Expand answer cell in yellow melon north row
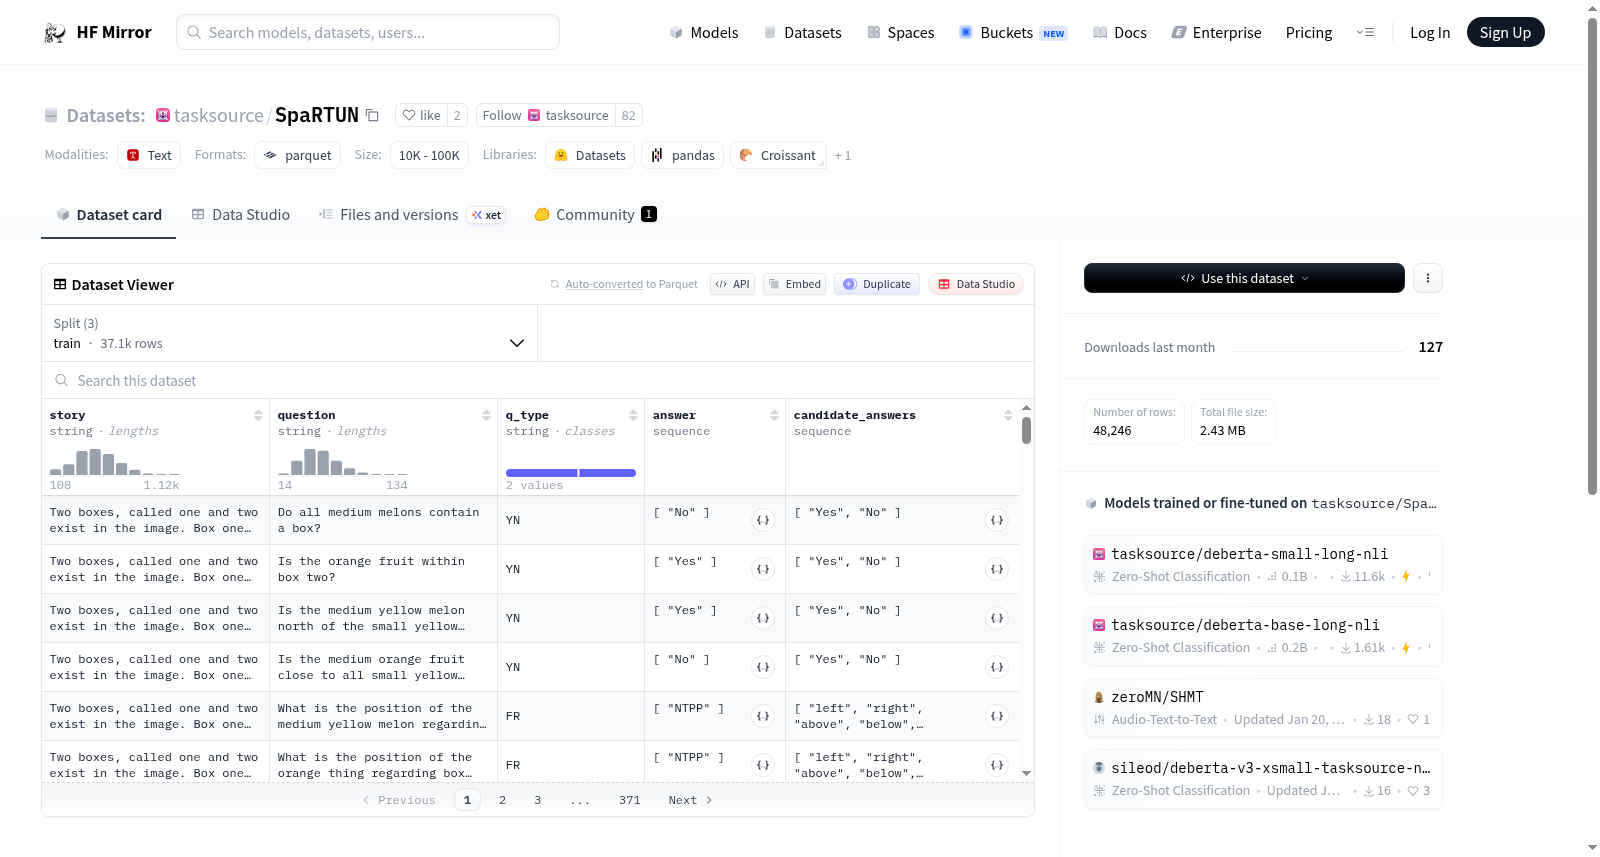Image resolution: width=1600 pixels, height=857 pixels. coord(763,618)
